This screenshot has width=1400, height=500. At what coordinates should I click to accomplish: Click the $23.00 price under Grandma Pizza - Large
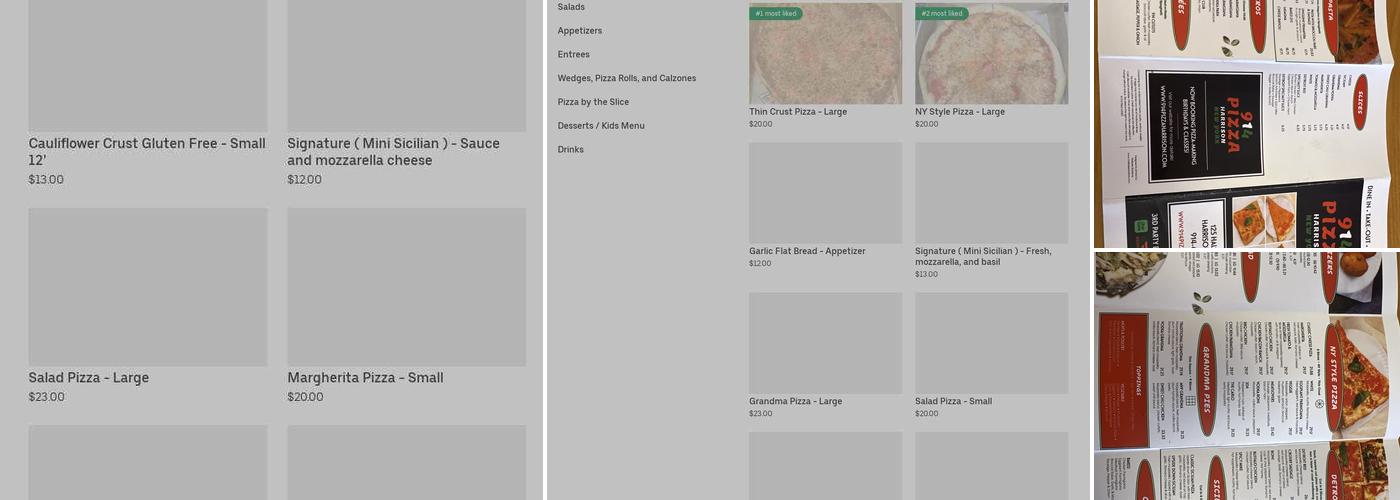(761, 414)
